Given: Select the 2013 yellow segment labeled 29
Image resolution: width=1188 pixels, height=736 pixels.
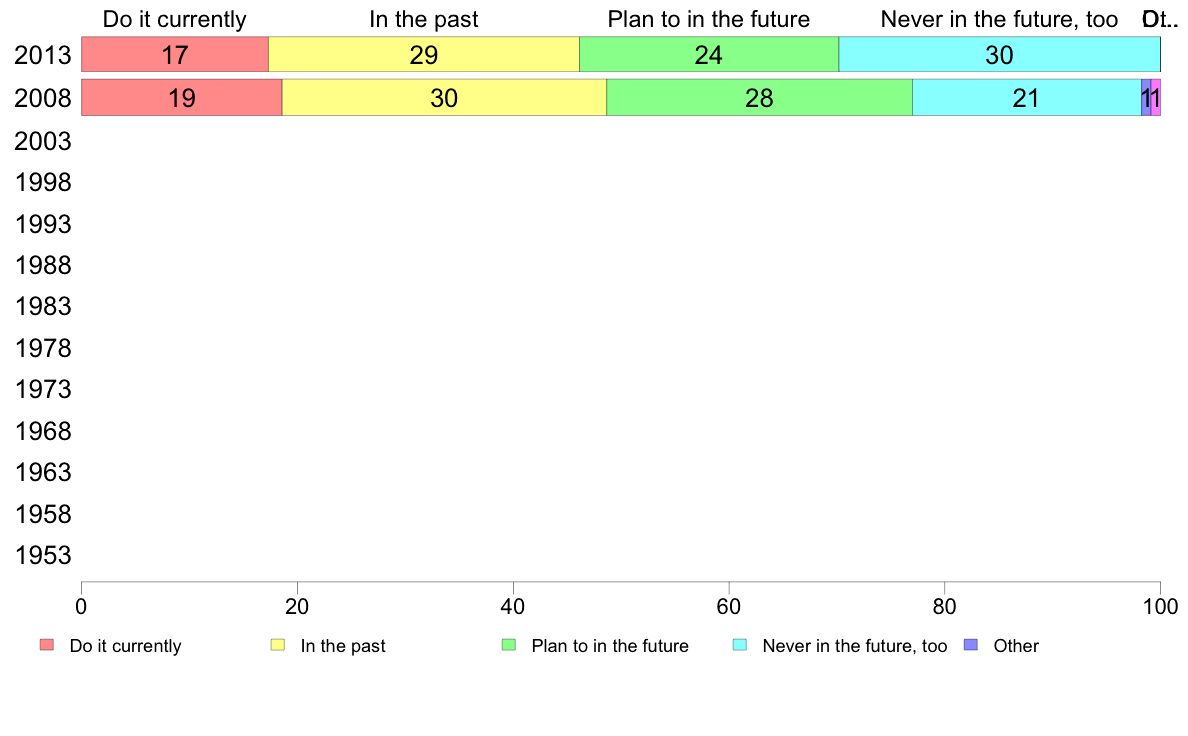Looking at the screenshot, I should (x=424, y=55).
